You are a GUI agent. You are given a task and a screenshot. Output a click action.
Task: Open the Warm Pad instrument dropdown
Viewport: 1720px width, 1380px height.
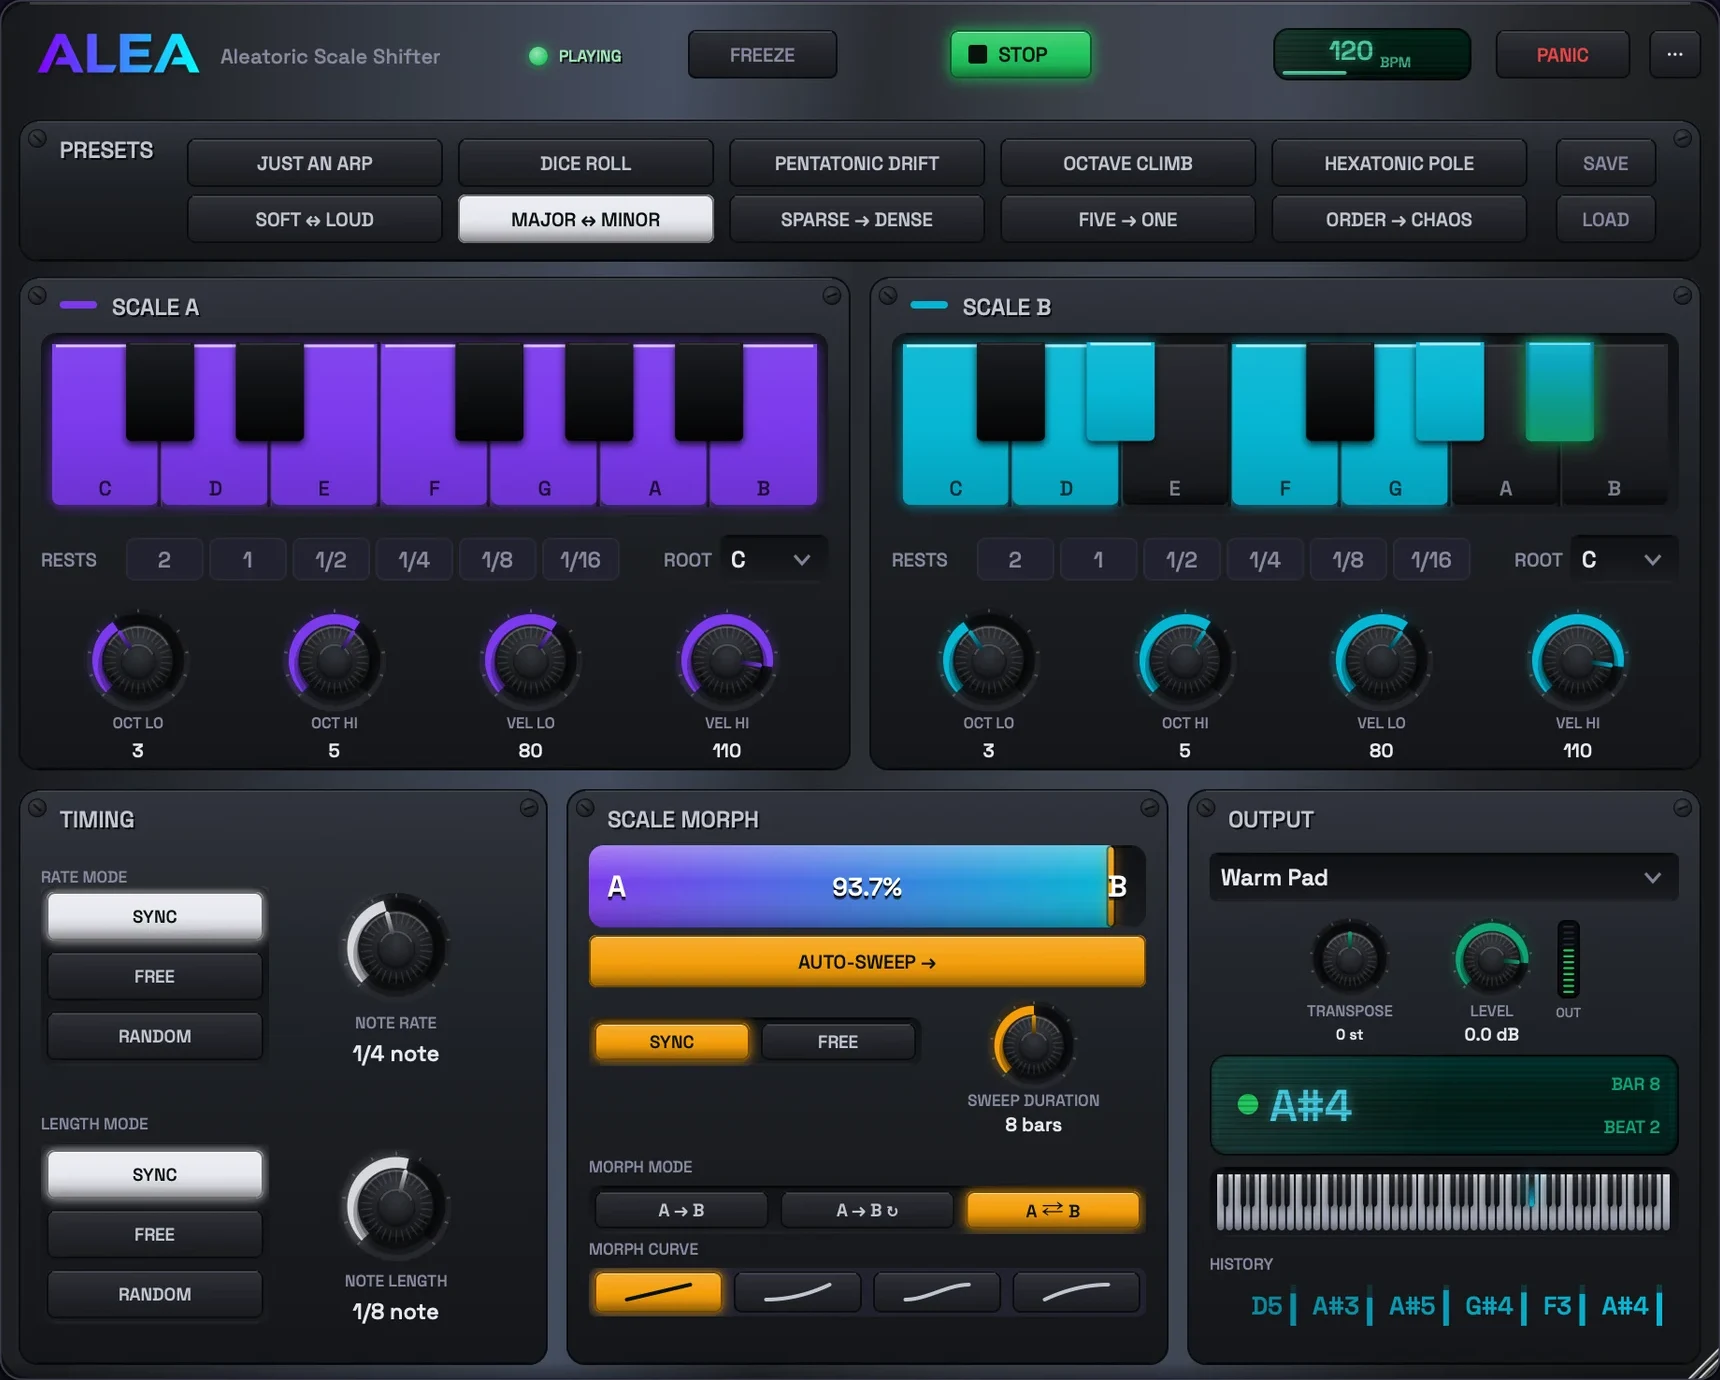pyautogui.click(x=1443, y=877)
